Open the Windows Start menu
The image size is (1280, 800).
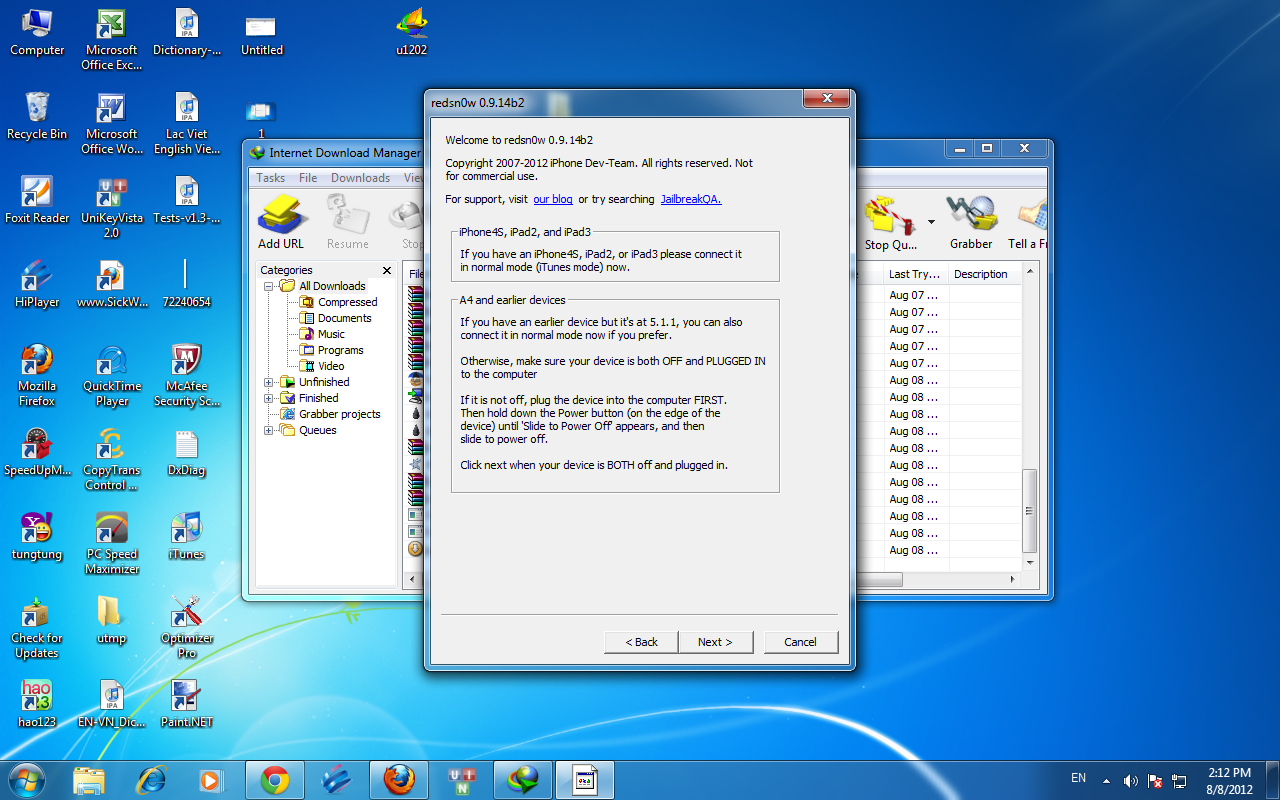tap(27, 780)
